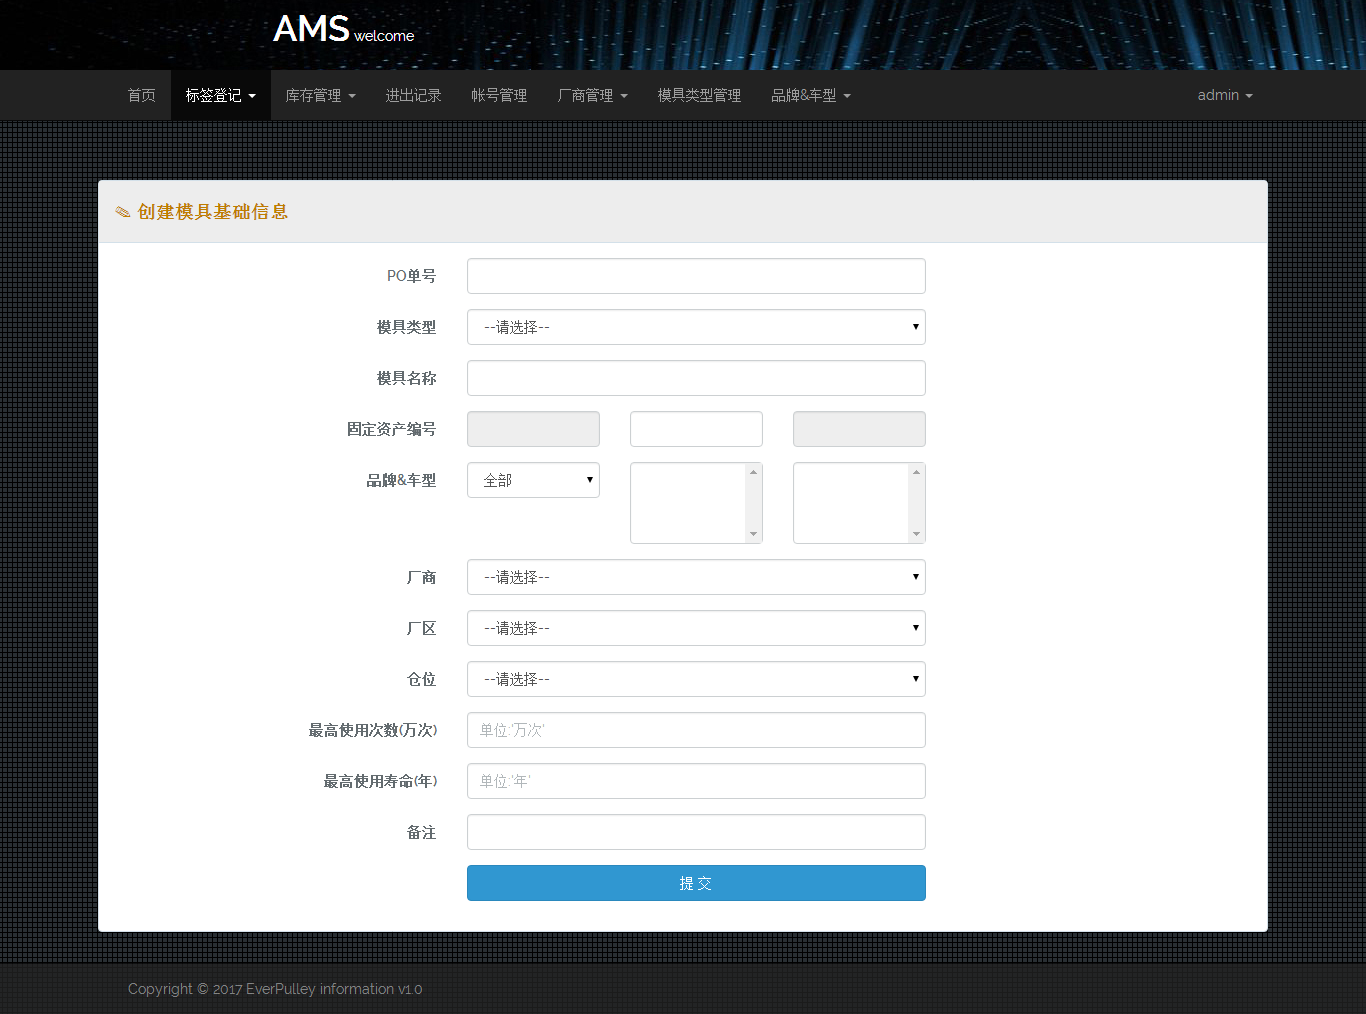
Task: Expand the 标签登记 dropdown menu
Action: click(x=220, y=95)
